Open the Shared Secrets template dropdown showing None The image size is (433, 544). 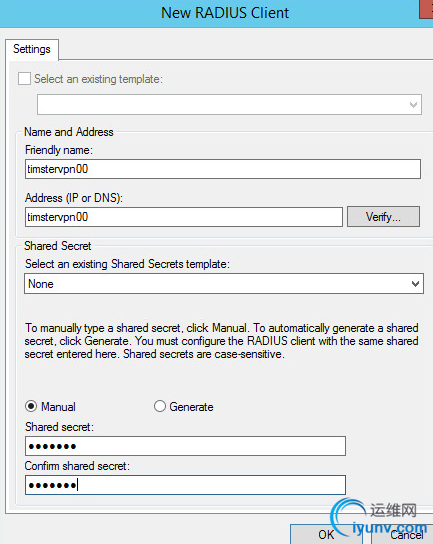pos(224,284)
